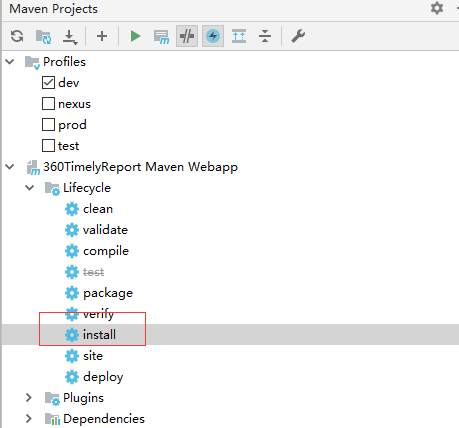Uncheck the dev profile checkbox

(x=48, y=83)
